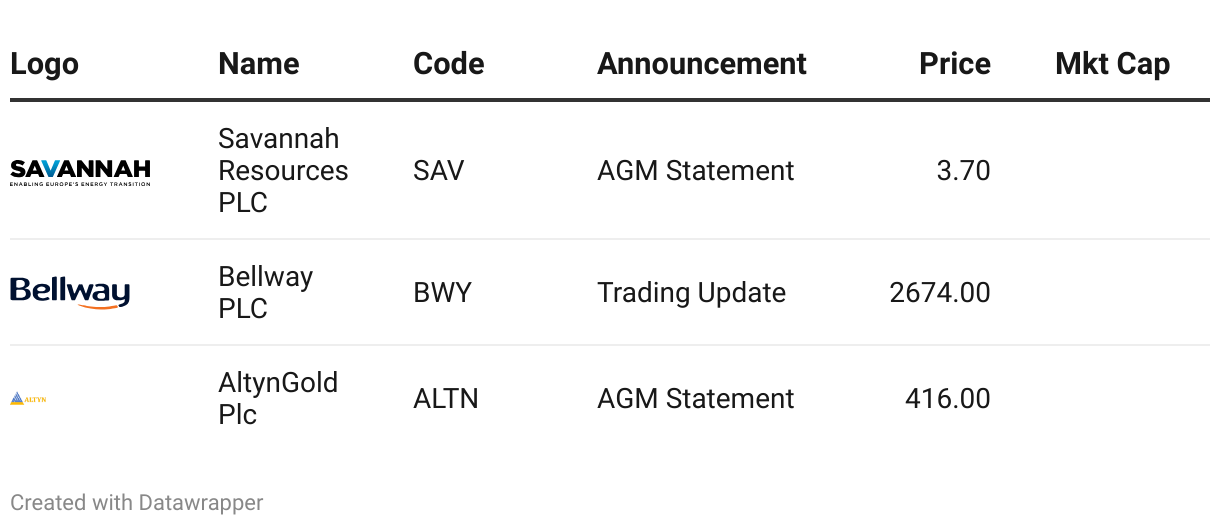1220x526 pixels.
Task: Click Bellway PLC company name
Action: (265, 292)
